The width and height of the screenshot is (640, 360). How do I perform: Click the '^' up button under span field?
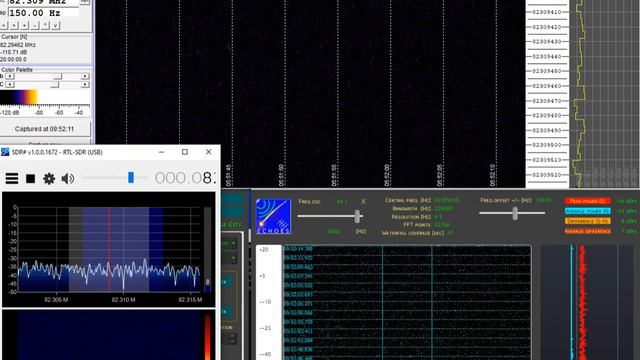coord(46,25)
